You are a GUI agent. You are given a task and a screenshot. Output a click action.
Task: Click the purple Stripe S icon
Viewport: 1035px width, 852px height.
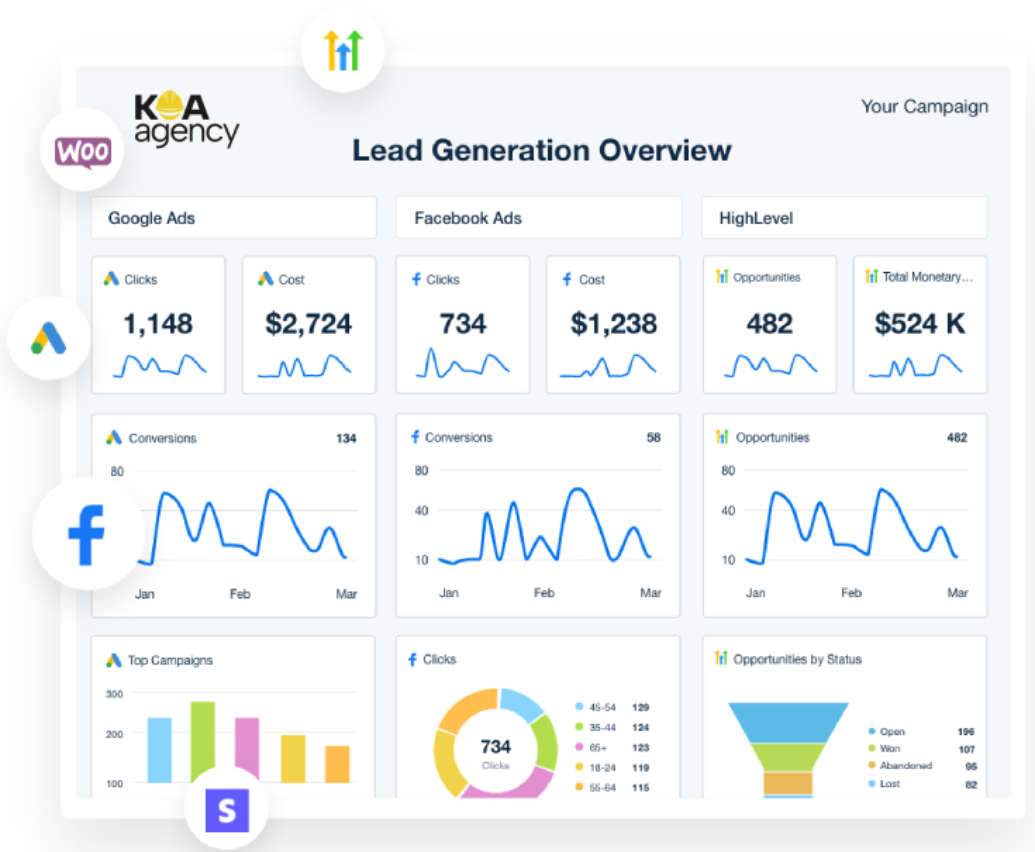227,810
